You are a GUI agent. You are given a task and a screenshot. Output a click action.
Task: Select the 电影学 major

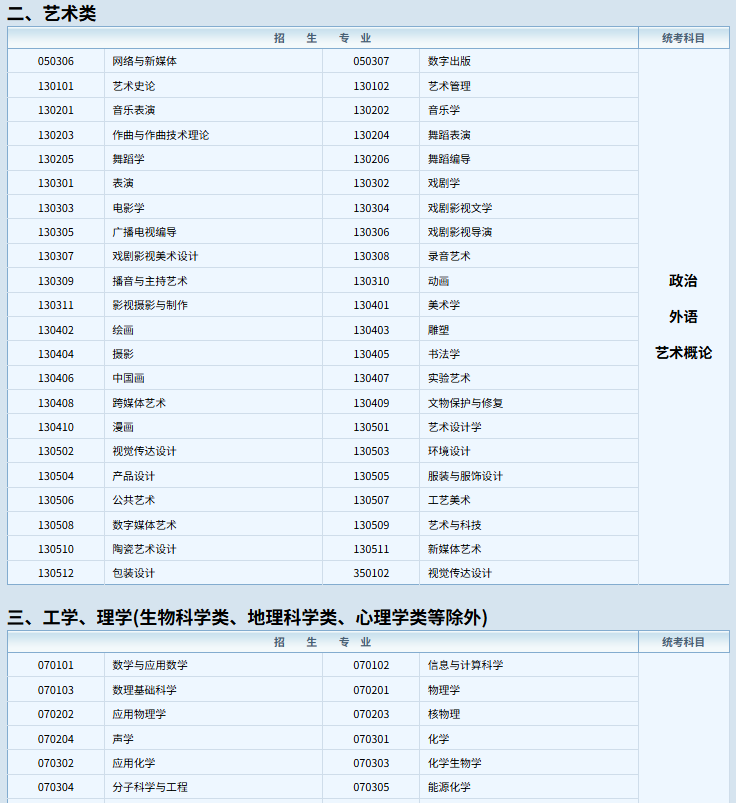point(129,208)
